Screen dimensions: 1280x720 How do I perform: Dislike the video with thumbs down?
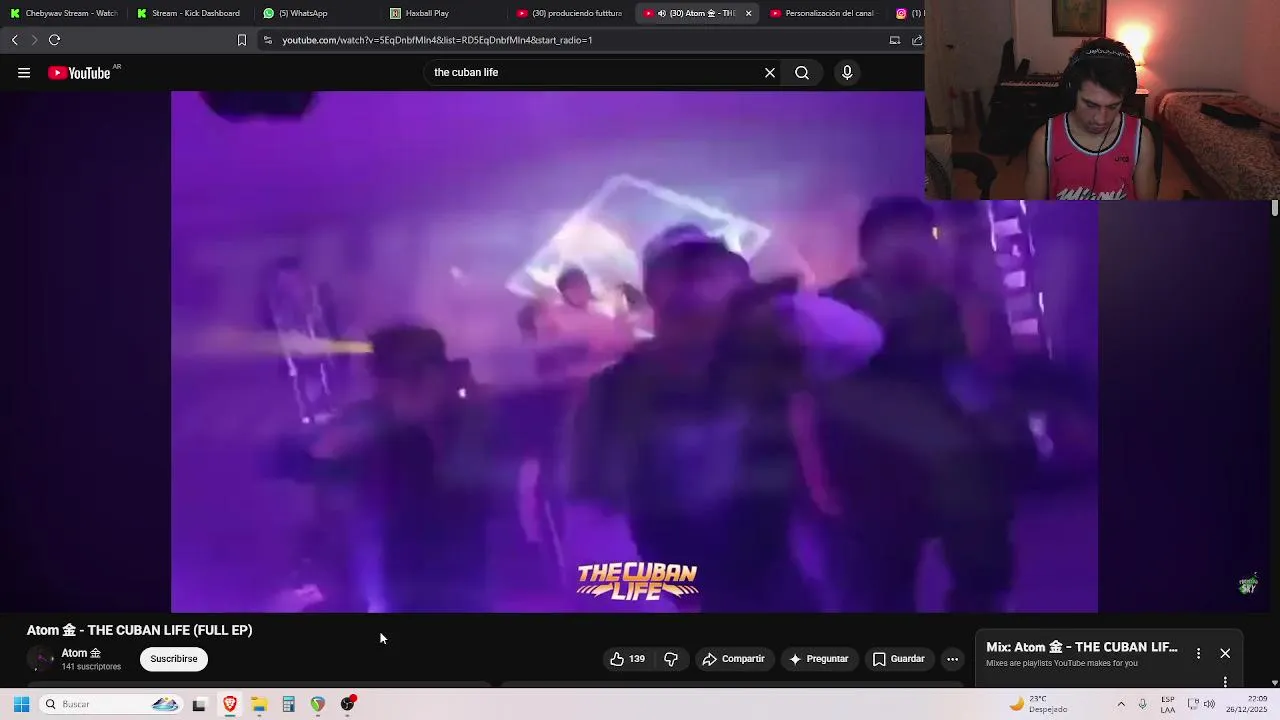point(671,659)
